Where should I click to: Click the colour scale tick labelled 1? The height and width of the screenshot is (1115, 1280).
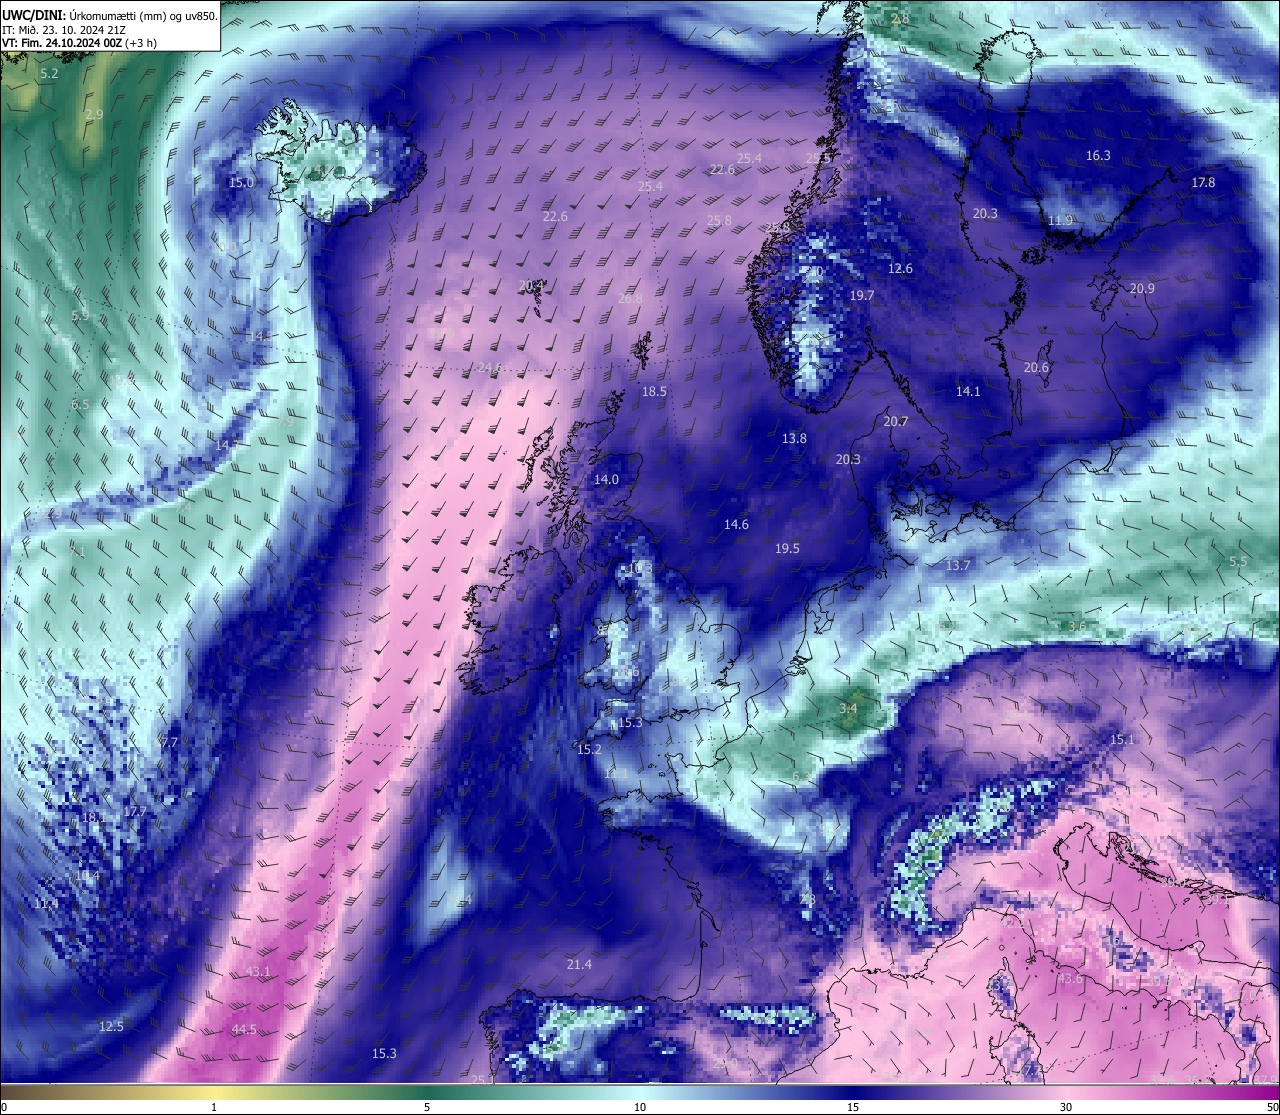coord(214,1107)
